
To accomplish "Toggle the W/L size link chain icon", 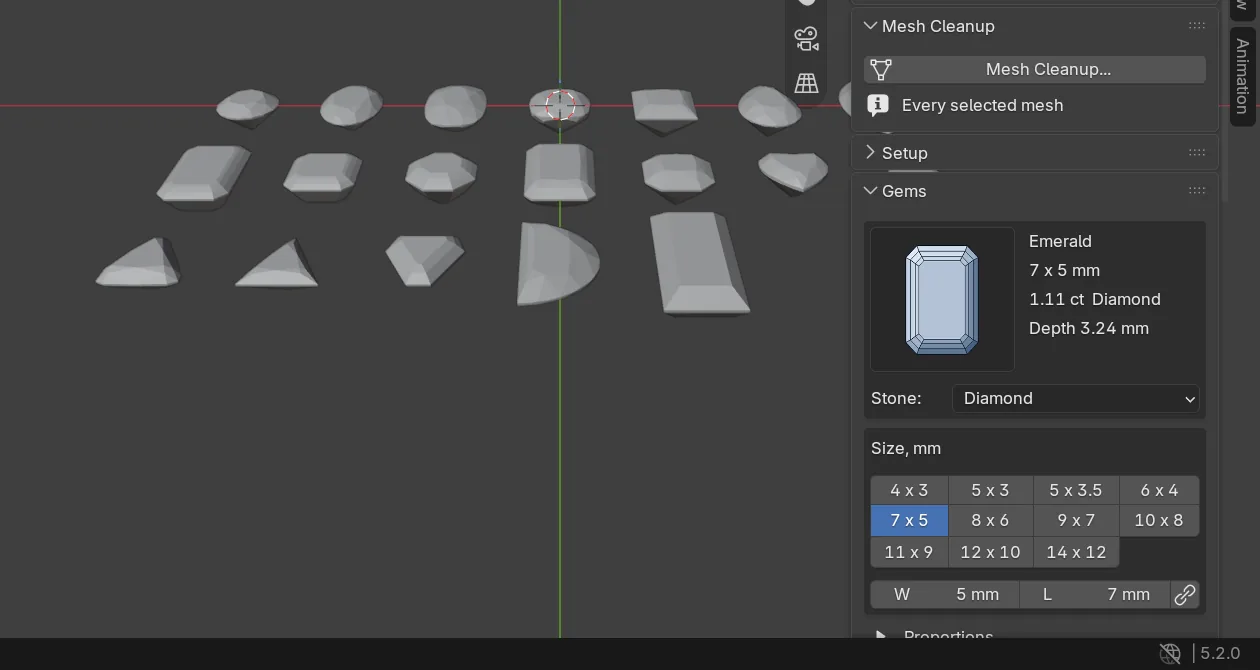I will (x=1185, y=594).
